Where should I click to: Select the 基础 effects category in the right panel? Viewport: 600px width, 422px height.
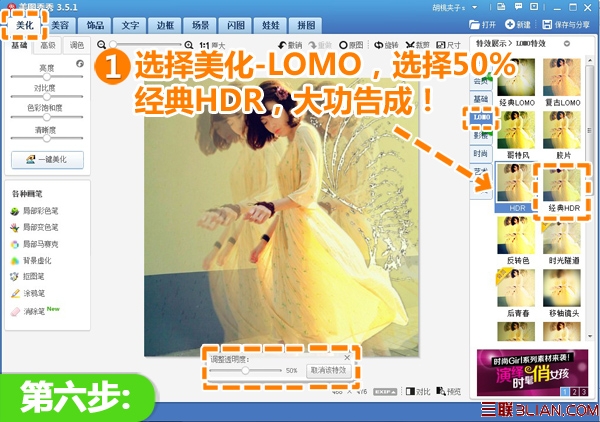pos(481,99)
